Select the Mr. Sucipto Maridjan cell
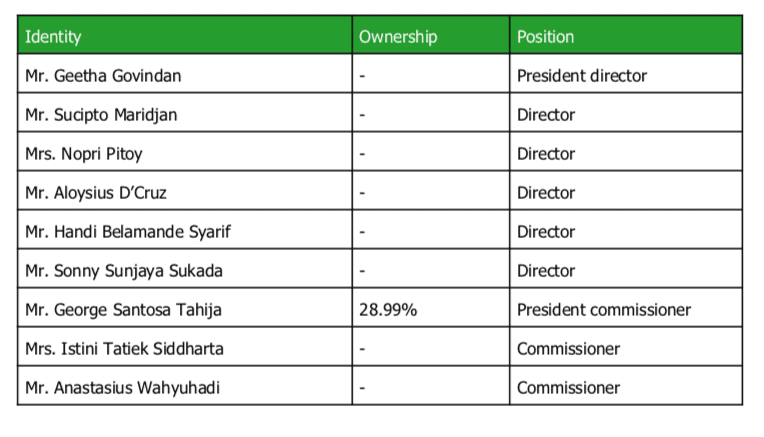The image size is (764, 437). pyautogui.click(x=185, y=113)
